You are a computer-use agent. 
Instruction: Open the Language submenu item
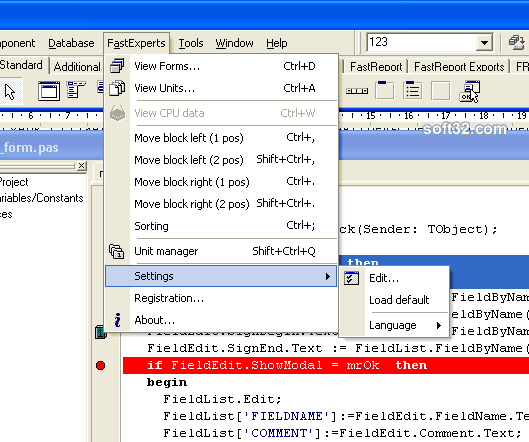coord(394,325)
